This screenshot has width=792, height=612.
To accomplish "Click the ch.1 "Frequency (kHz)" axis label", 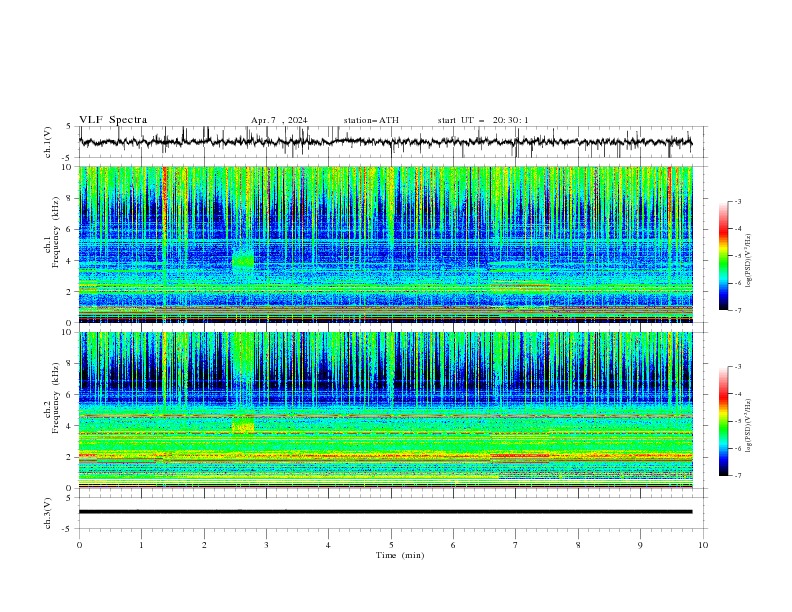I will click(x=56, y=232).
